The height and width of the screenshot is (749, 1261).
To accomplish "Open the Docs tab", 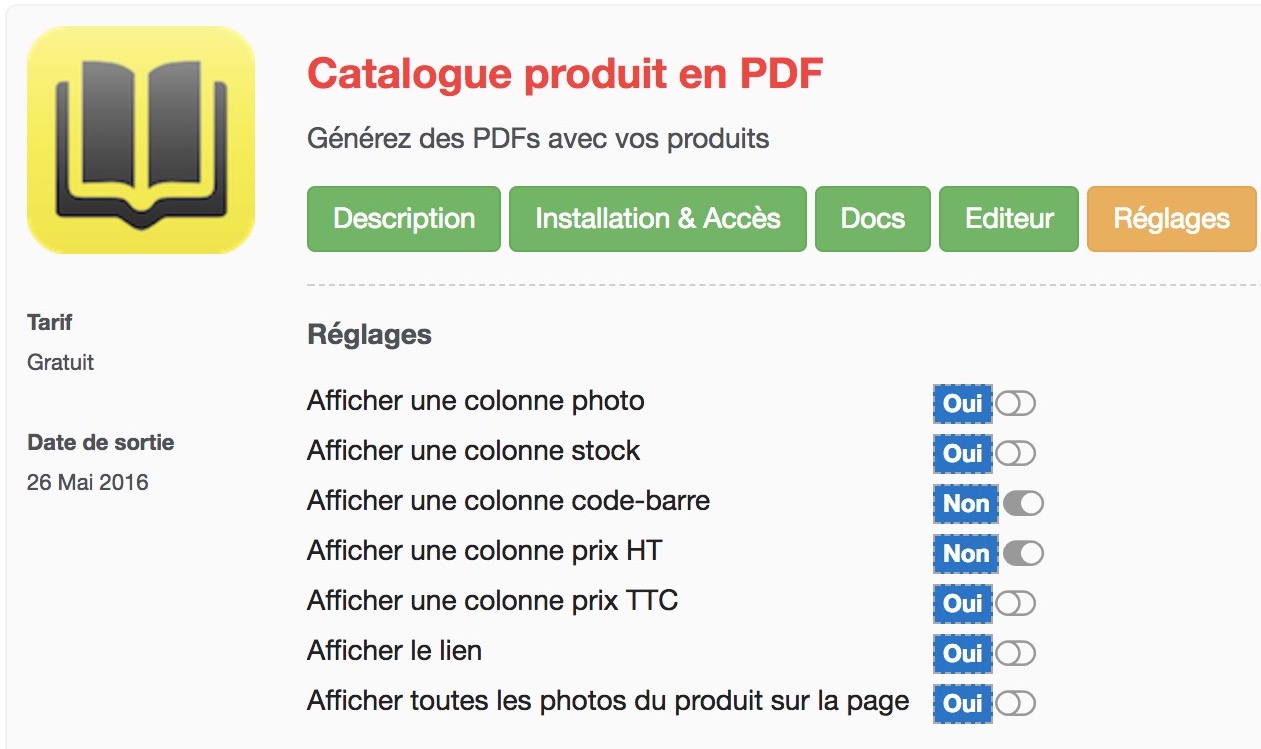I will 873,219.
